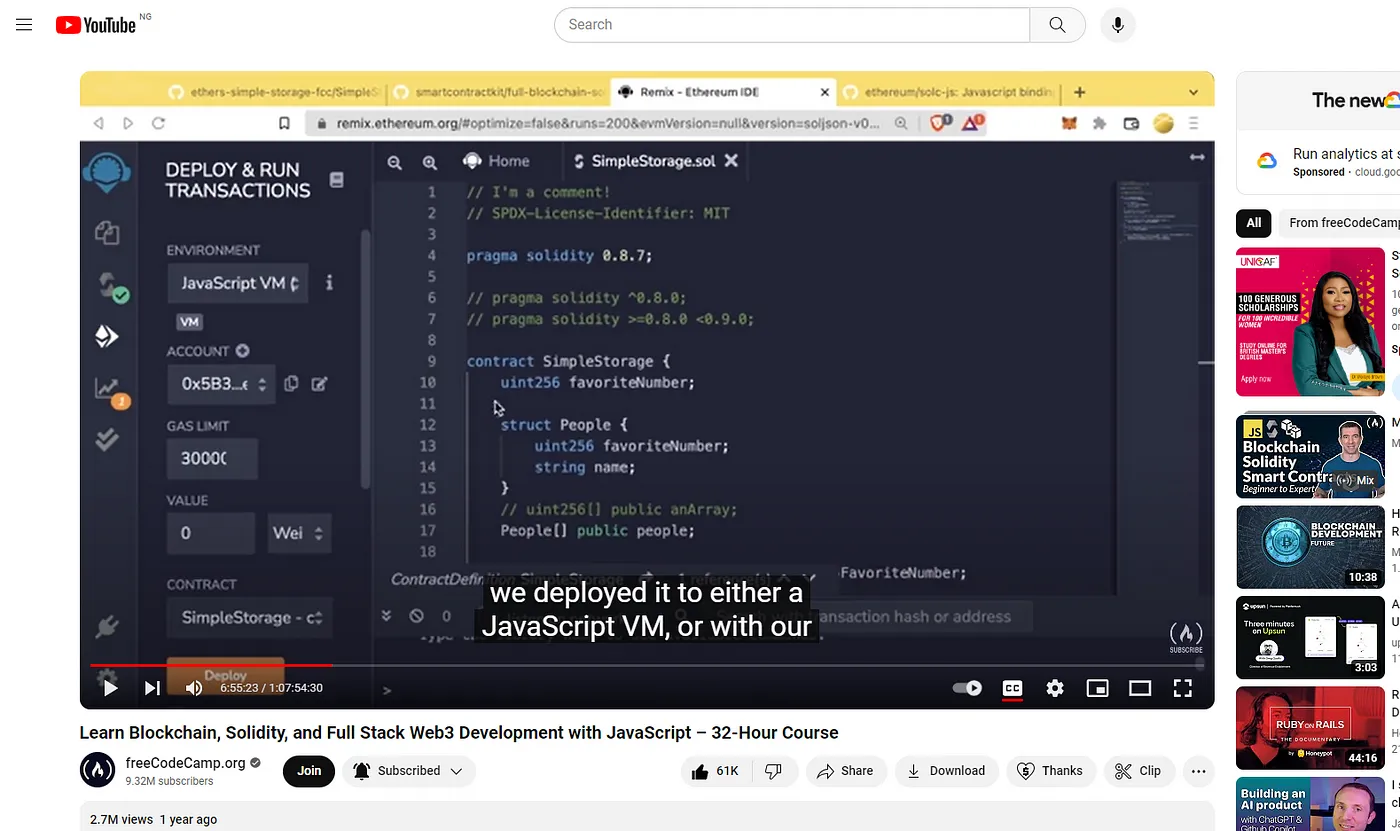Select the From freeCodeCamp filter chip
The image size is (1400, 831).
(1342, 222)
